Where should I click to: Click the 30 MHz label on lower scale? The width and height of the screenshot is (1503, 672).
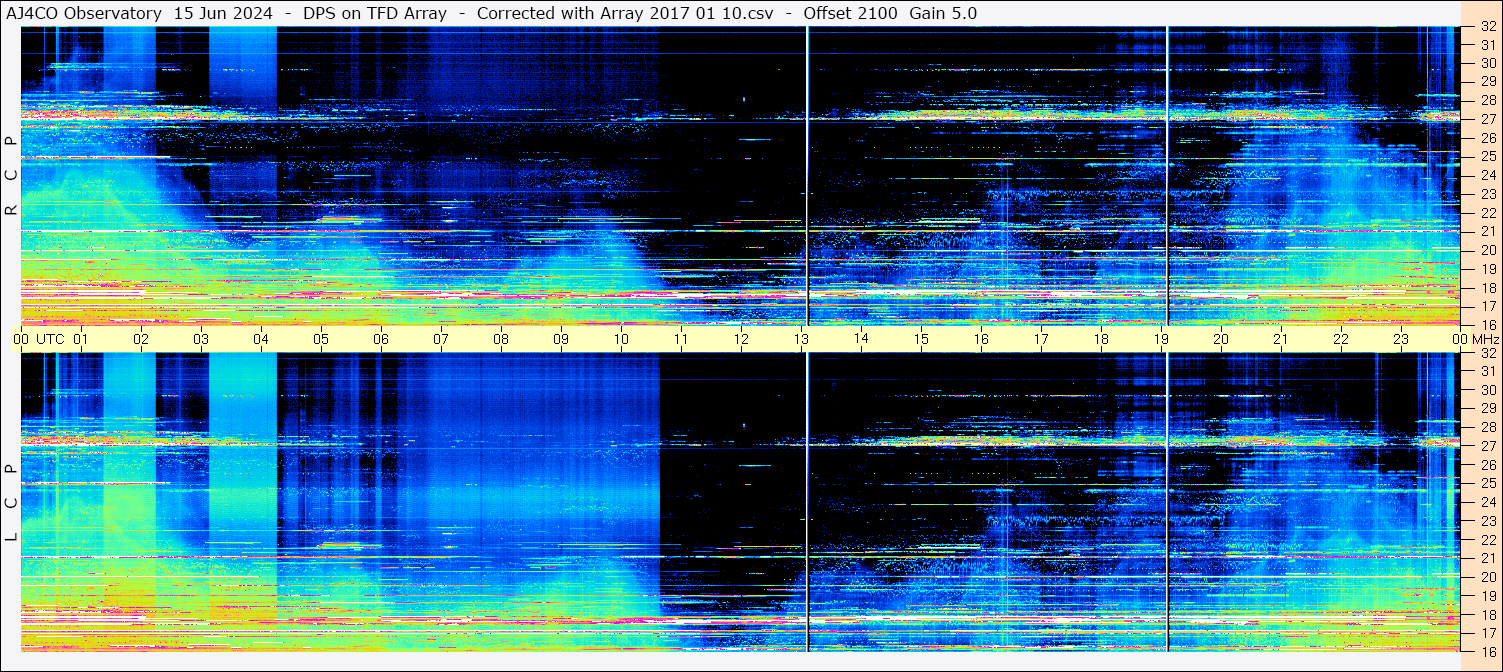[1487, 390]
